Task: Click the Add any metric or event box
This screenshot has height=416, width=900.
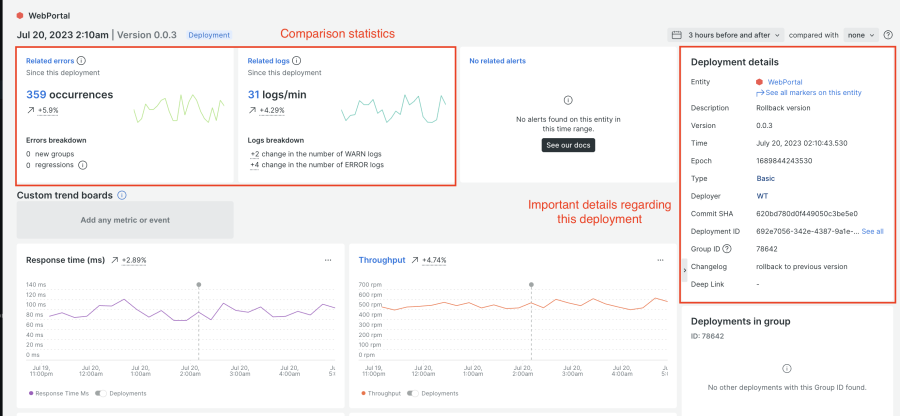Action: click(125, 220)
